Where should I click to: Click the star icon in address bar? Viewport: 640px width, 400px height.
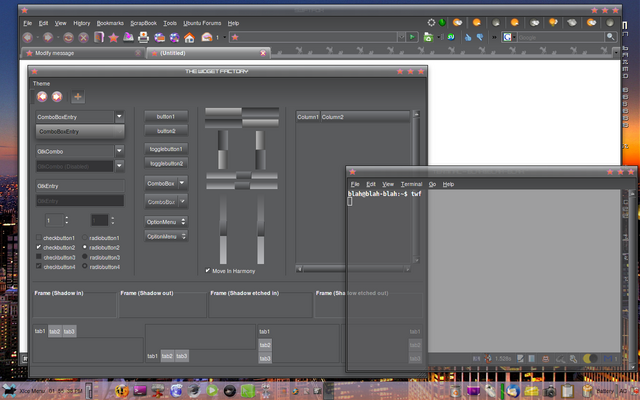[233, 37]
